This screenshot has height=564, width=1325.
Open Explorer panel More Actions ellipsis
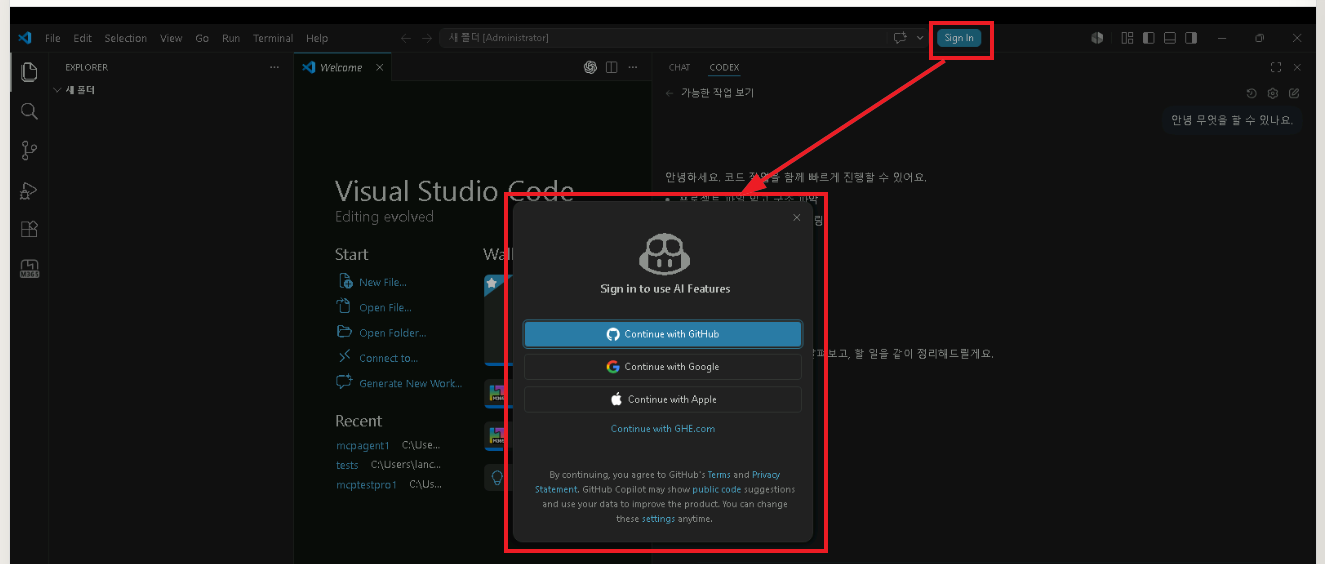274,67
